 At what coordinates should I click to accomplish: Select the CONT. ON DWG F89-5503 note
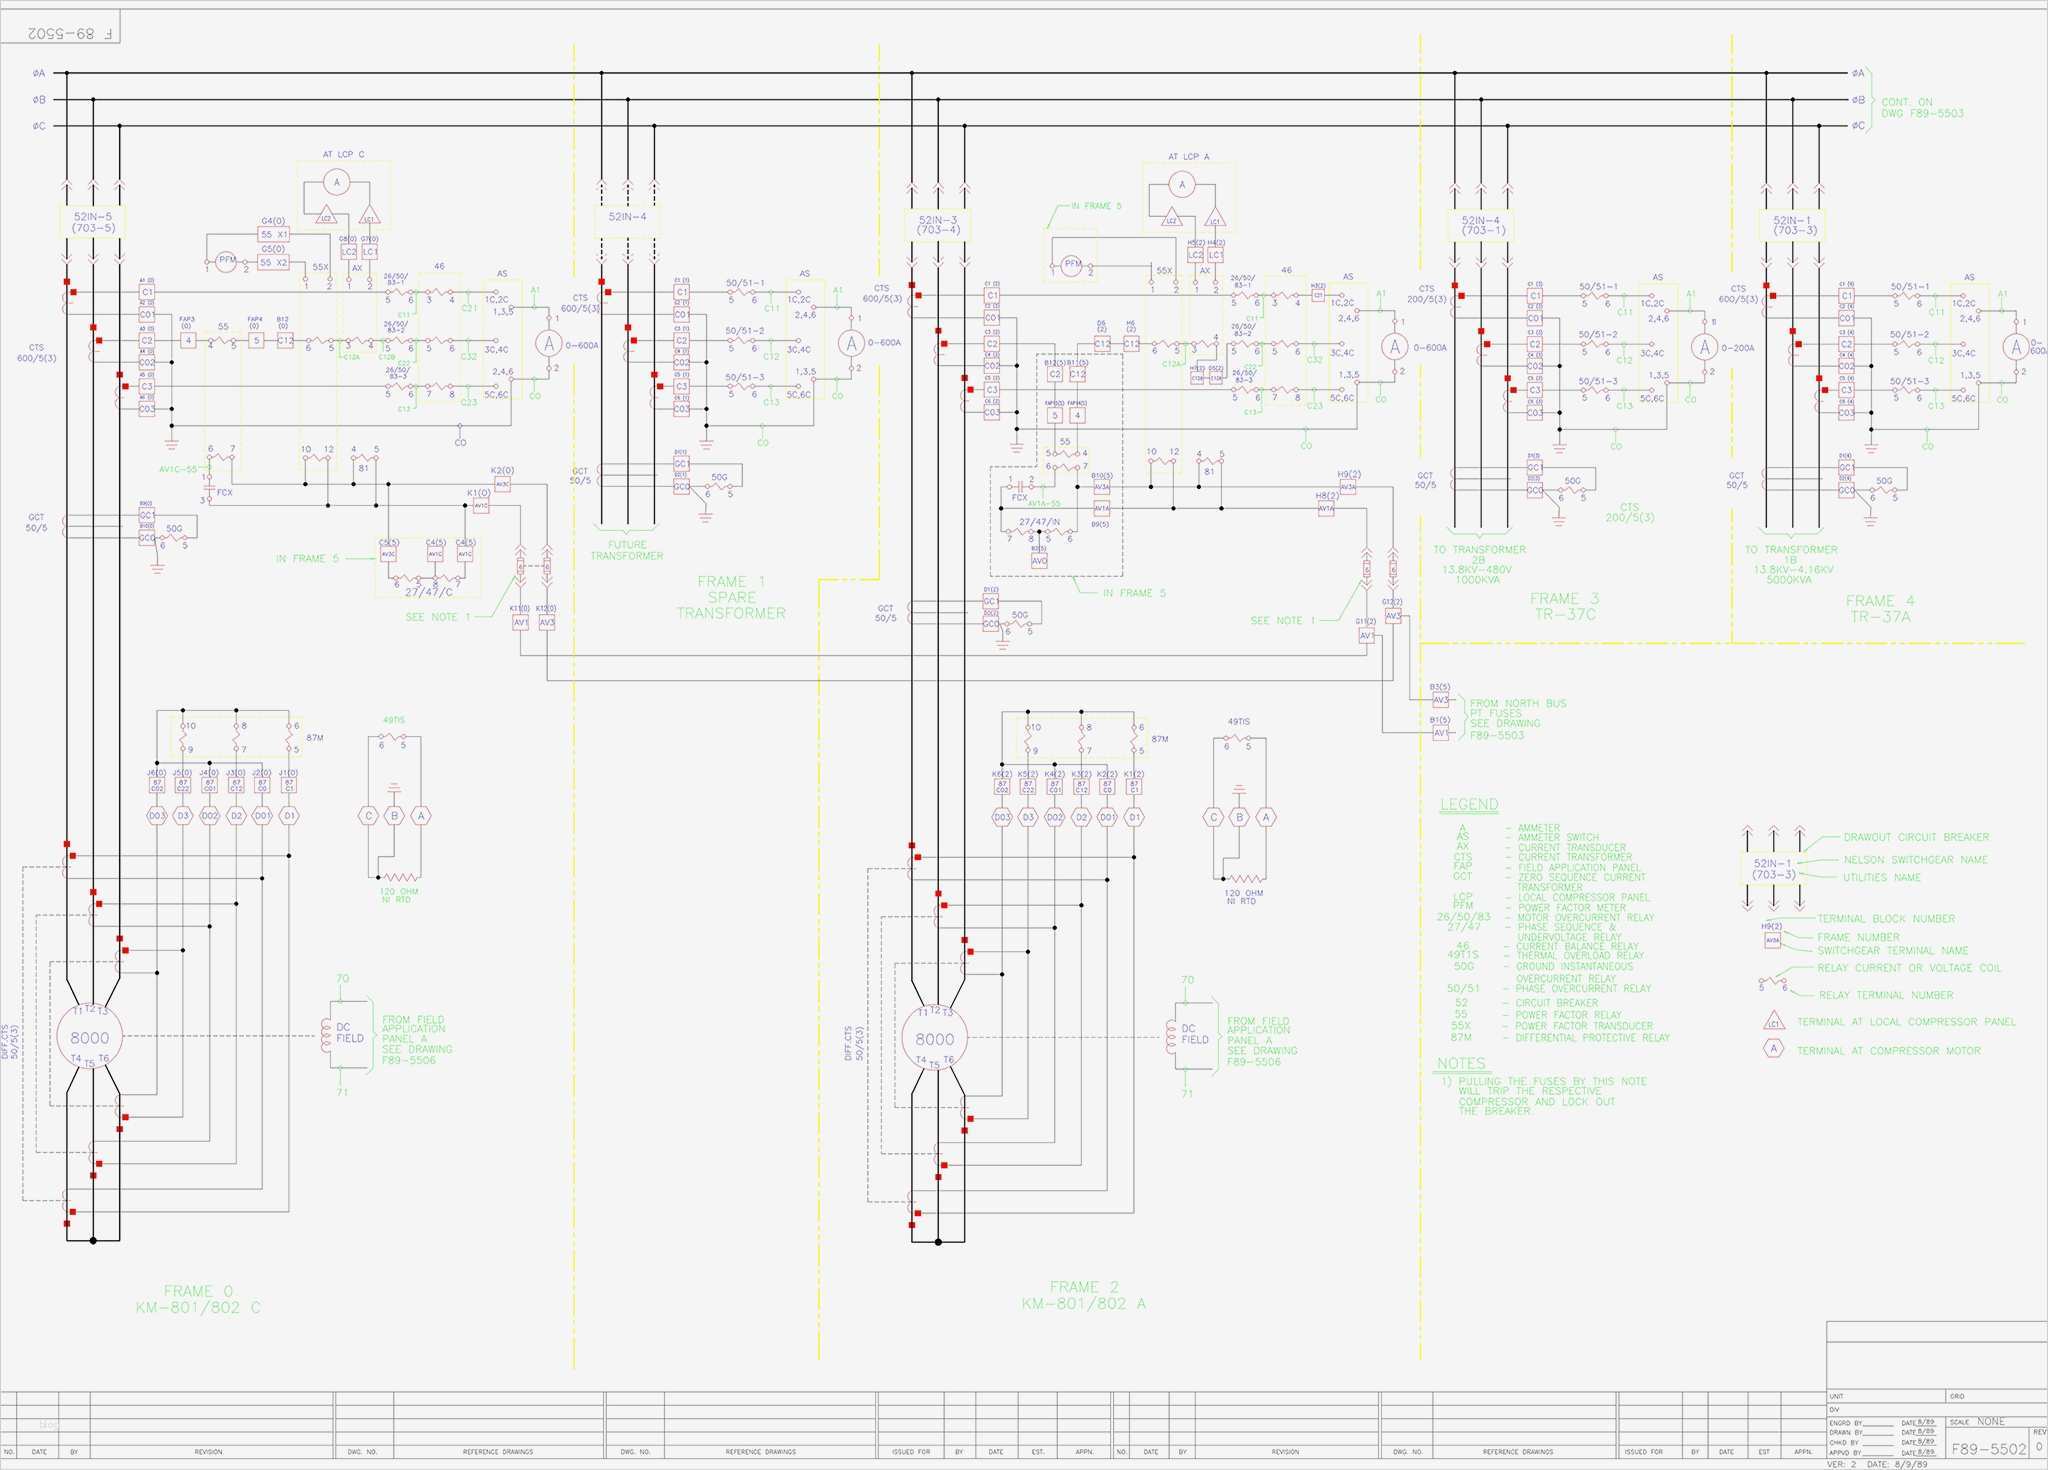click(x=1921, y=108)
